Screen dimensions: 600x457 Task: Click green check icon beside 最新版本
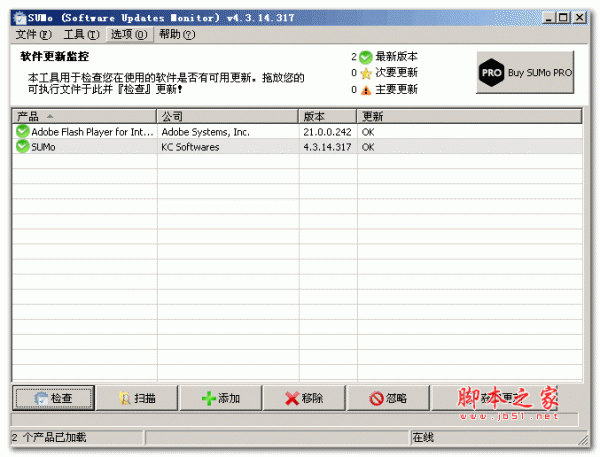pyautogui.click(x=366, y=57)
